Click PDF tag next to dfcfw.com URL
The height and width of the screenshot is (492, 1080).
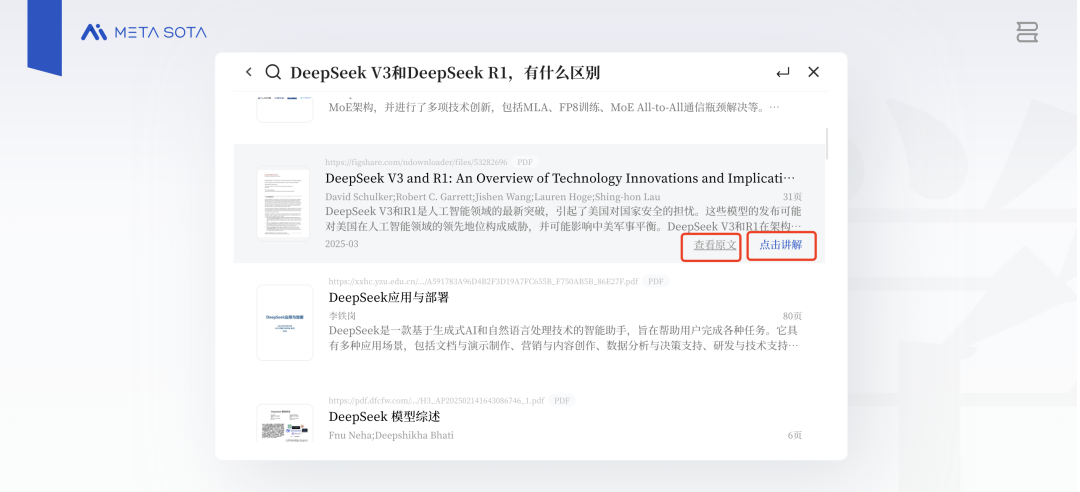pos(562,400)
